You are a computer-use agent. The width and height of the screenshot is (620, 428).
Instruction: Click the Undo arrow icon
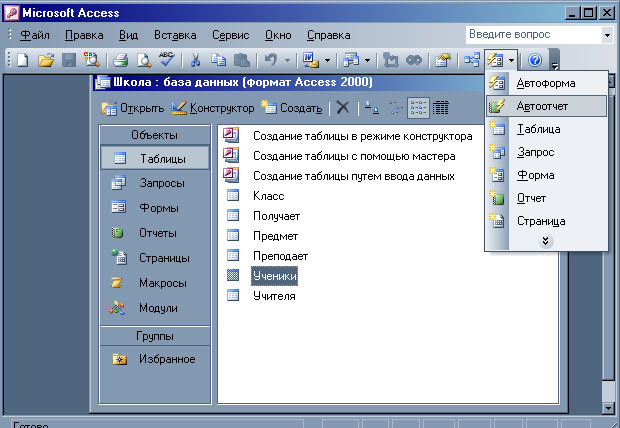pyautogui.click(x=271, y=60)
